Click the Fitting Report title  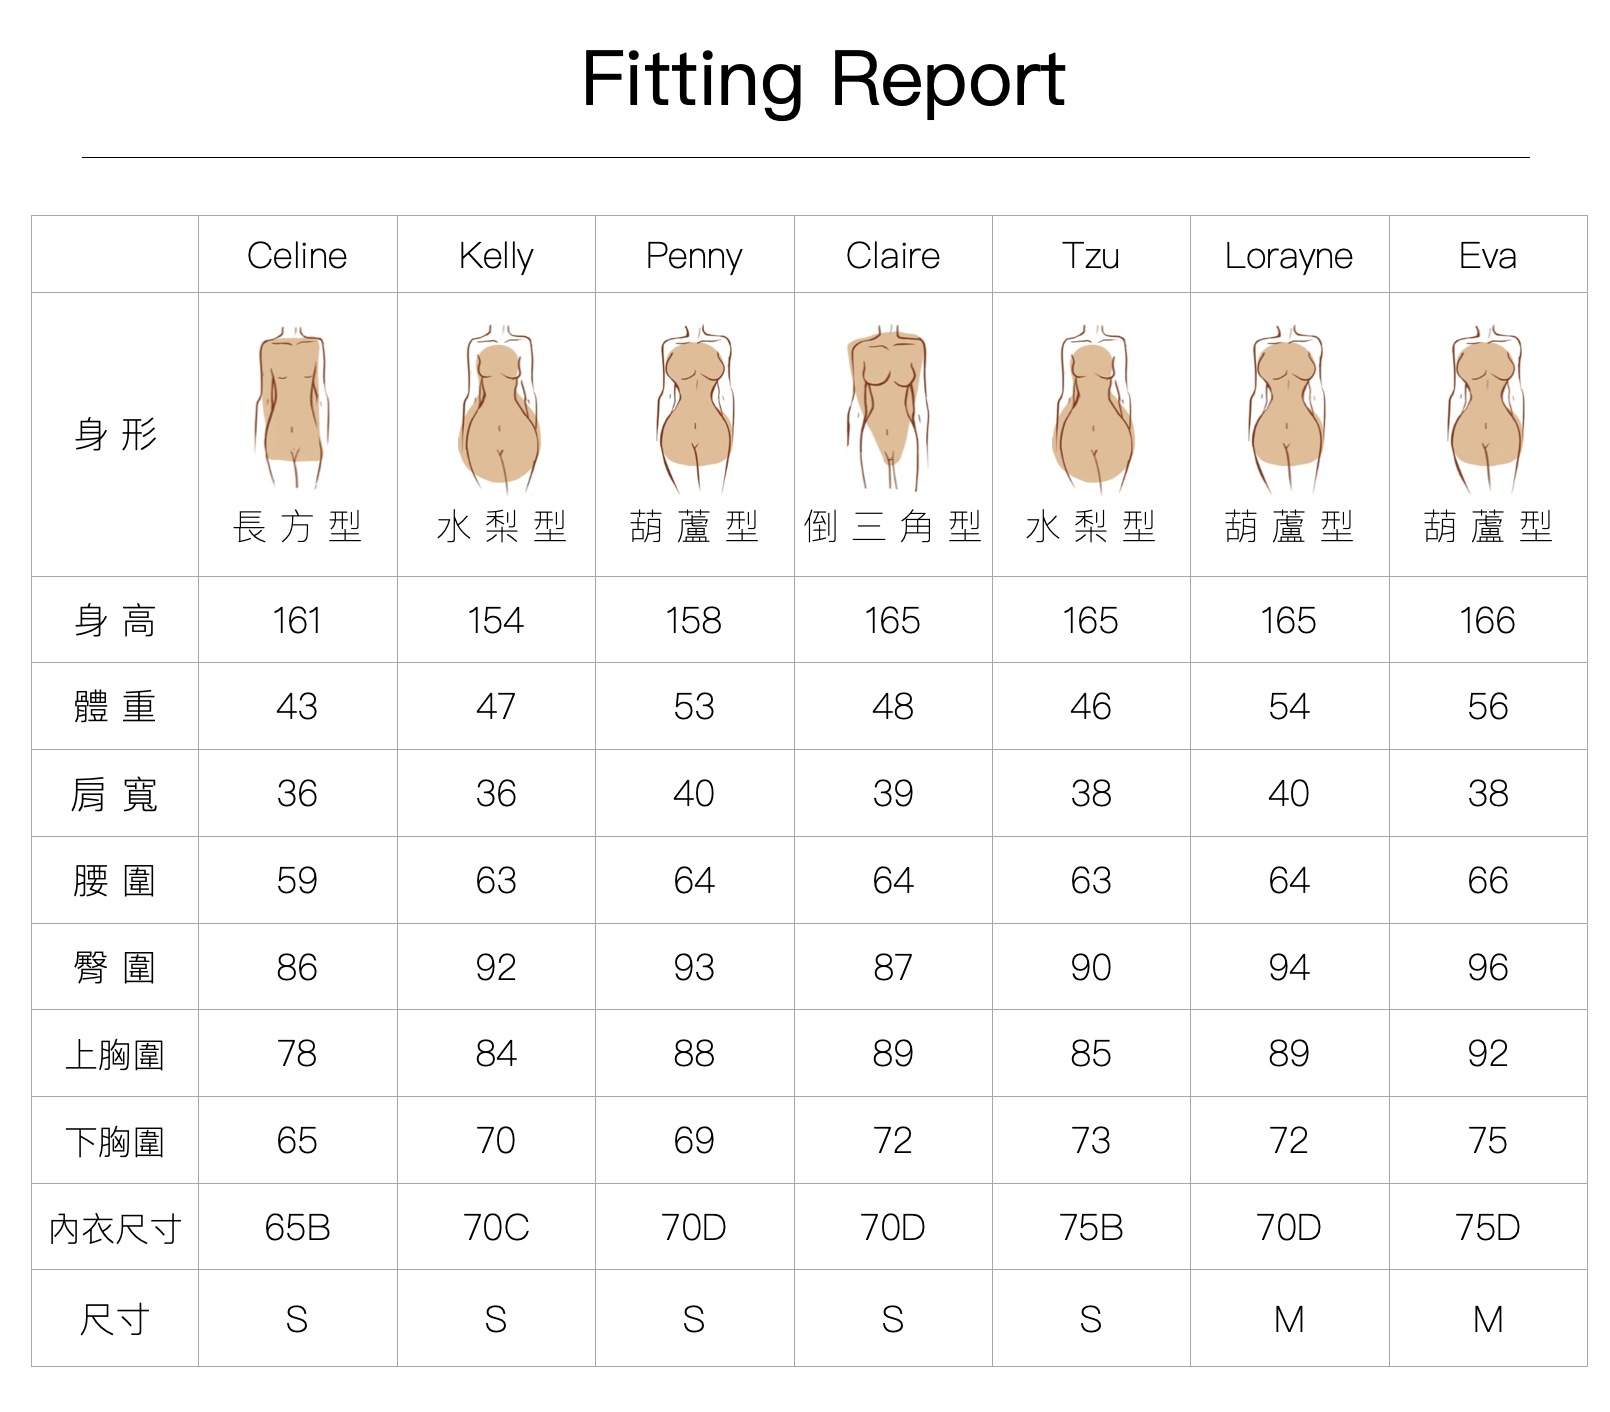click(x=823, y=79)
